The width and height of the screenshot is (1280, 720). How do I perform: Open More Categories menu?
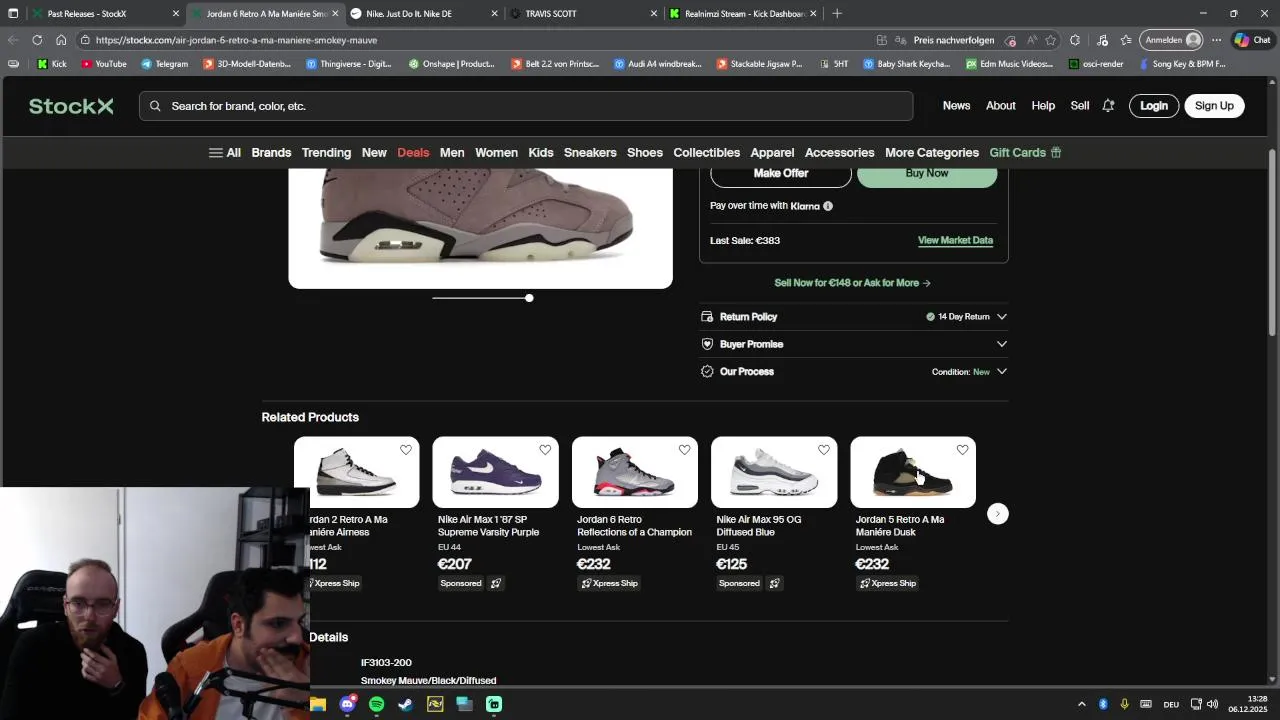932,153
